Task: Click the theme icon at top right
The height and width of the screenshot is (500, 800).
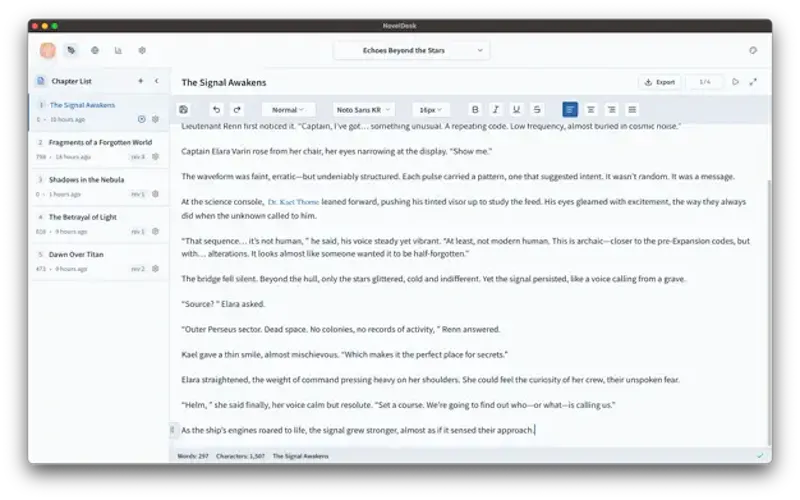Action: 753,51
